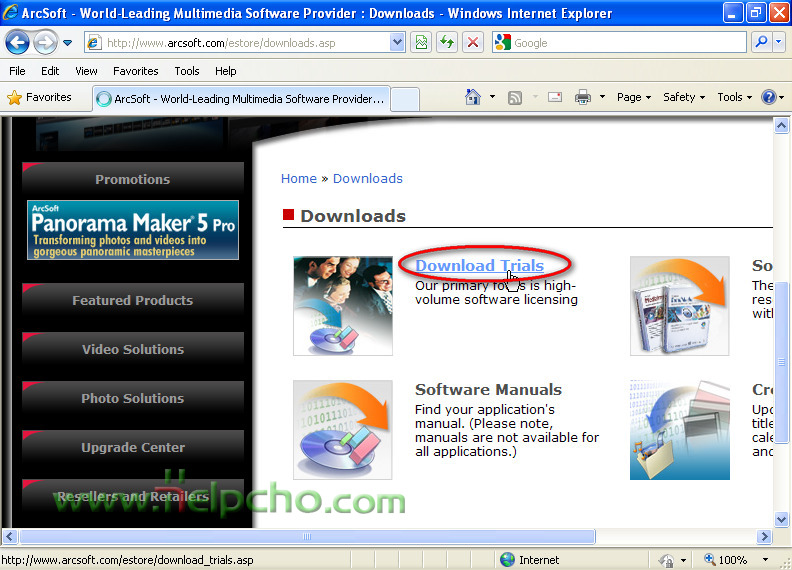Viewport: 792px width, 570px height.
Task: Click the Refresh page icon
Action: pyautogui.click(x=447, y=43)
